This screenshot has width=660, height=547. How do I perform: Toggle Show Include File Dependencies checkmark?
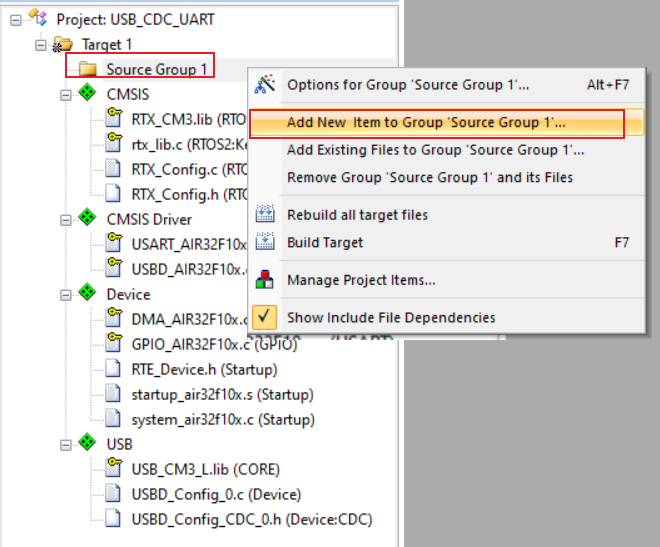(264, 317)
